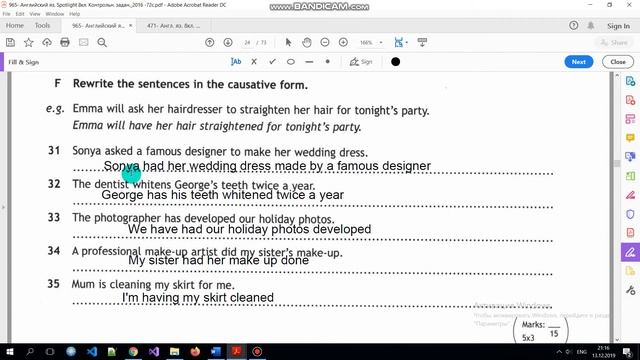640x360 pixels.
Task: Zoom out with the minus icon
Action: coord(325,42)
